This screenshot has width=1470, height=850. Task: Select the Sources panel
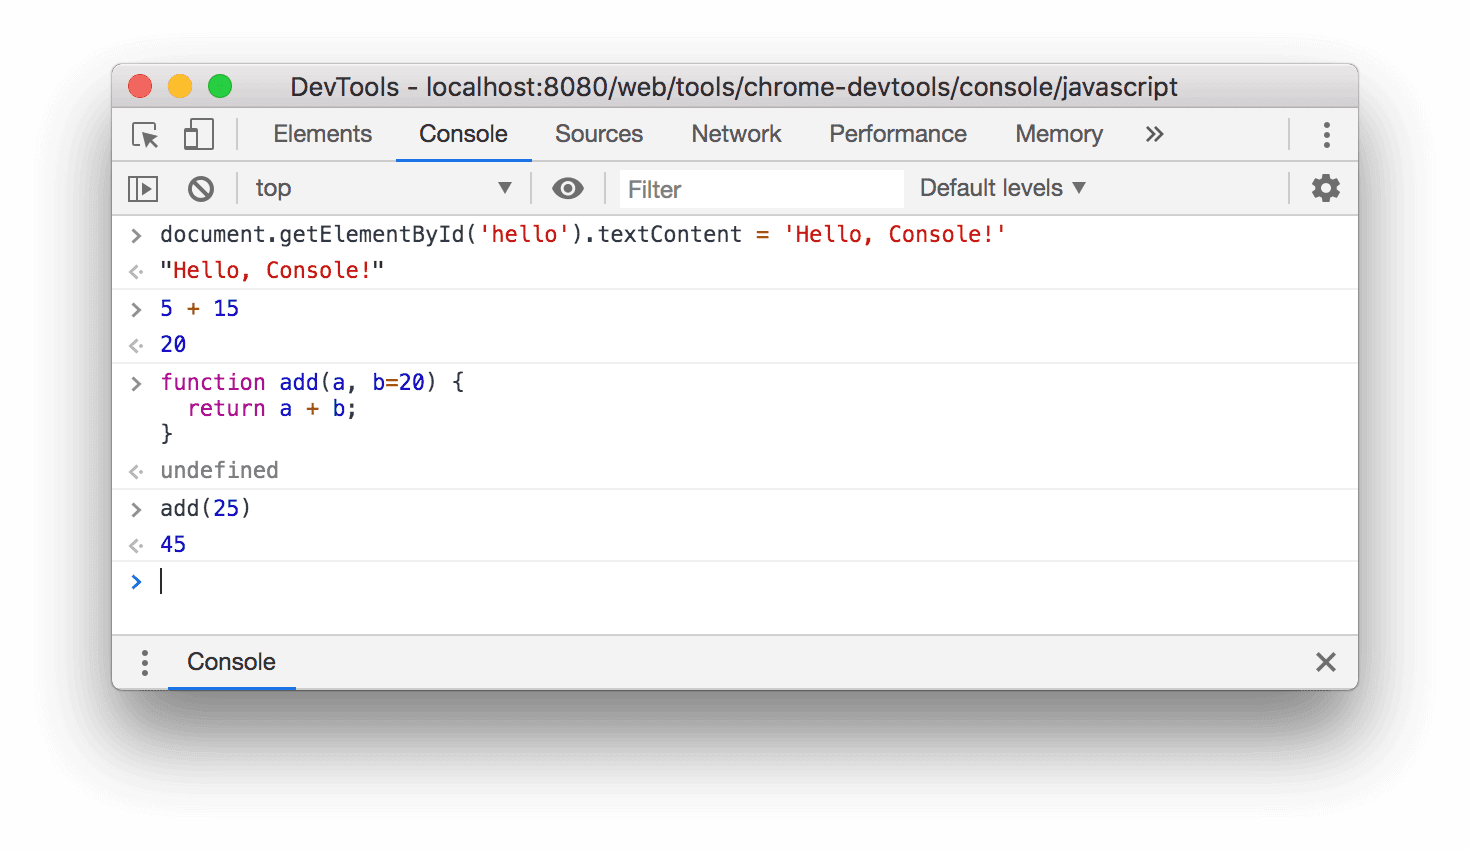[x=598, y=134]
